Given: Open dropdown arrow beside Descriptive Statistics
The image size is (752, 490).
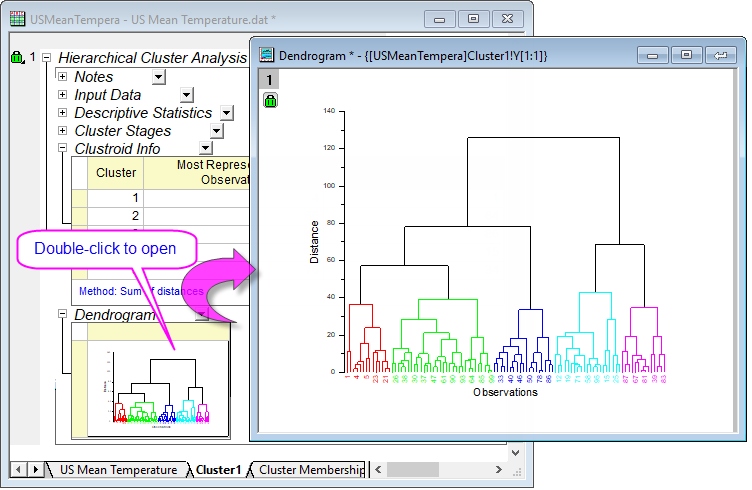Looking at the screenshot, I should pyautogui.click(x=227, y=113).
